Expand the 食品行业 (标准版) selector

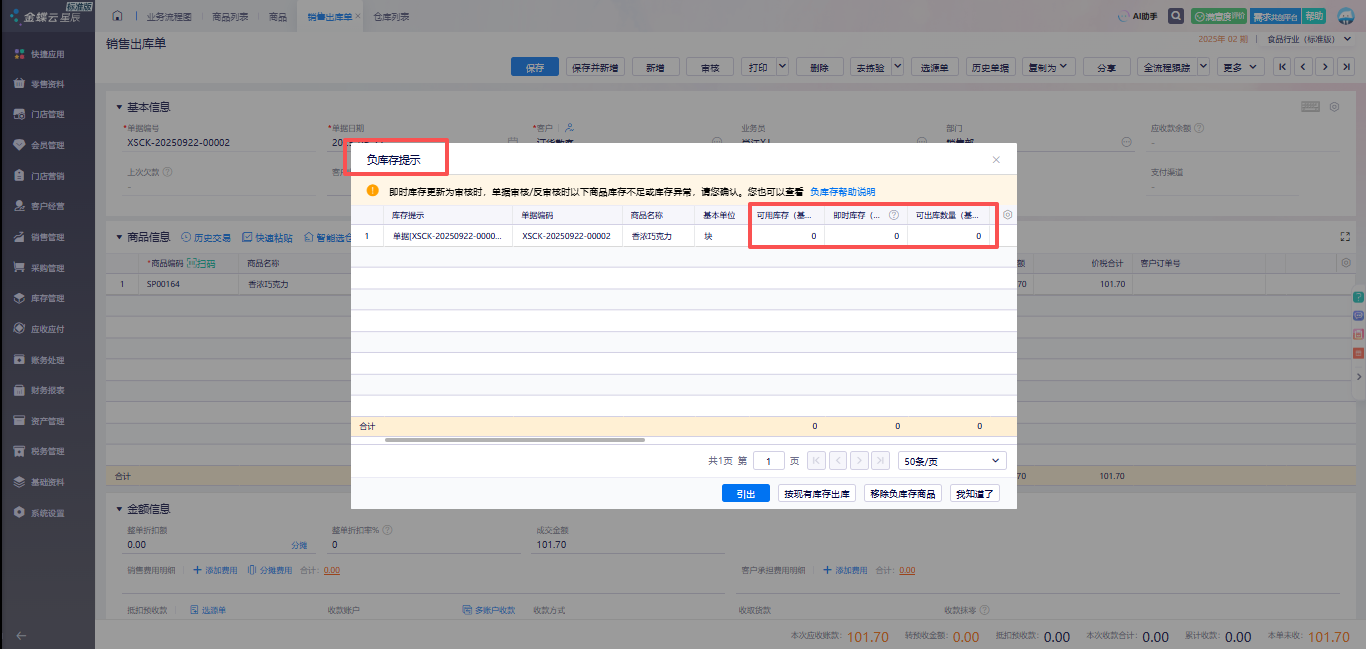point(1312,40)
